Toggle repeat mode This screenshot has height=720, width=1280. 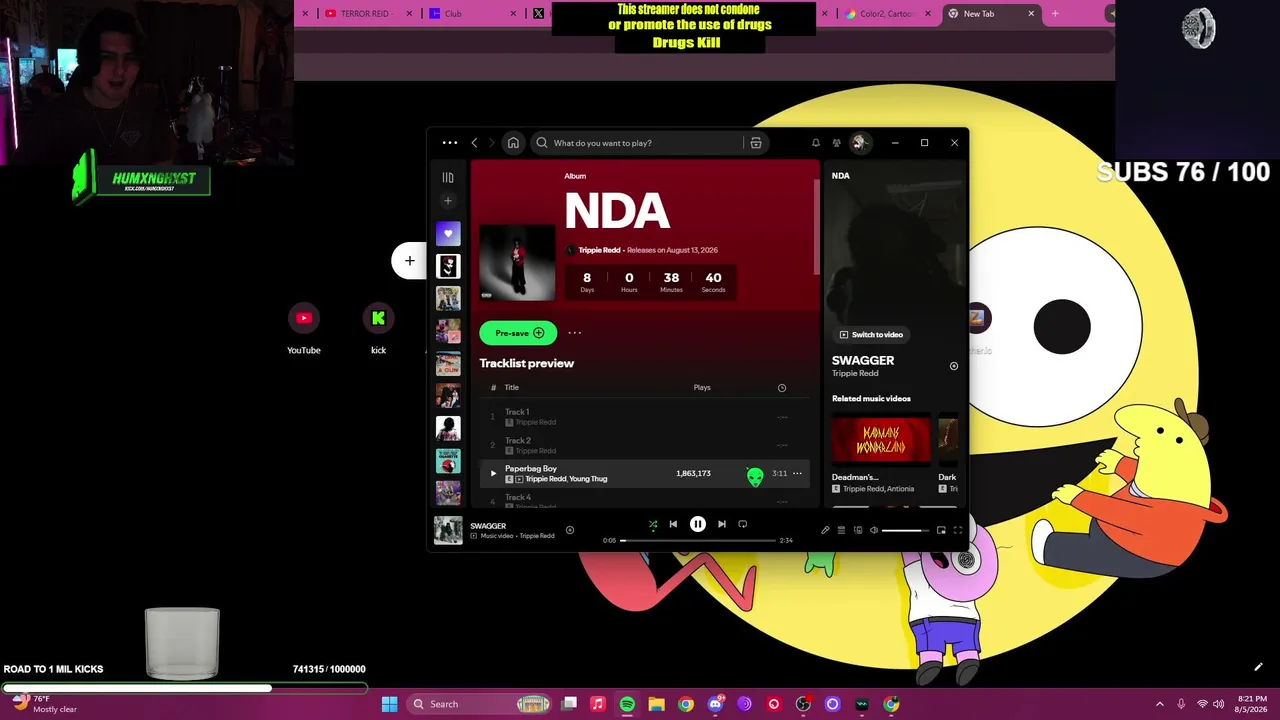(x=743, y=524)
